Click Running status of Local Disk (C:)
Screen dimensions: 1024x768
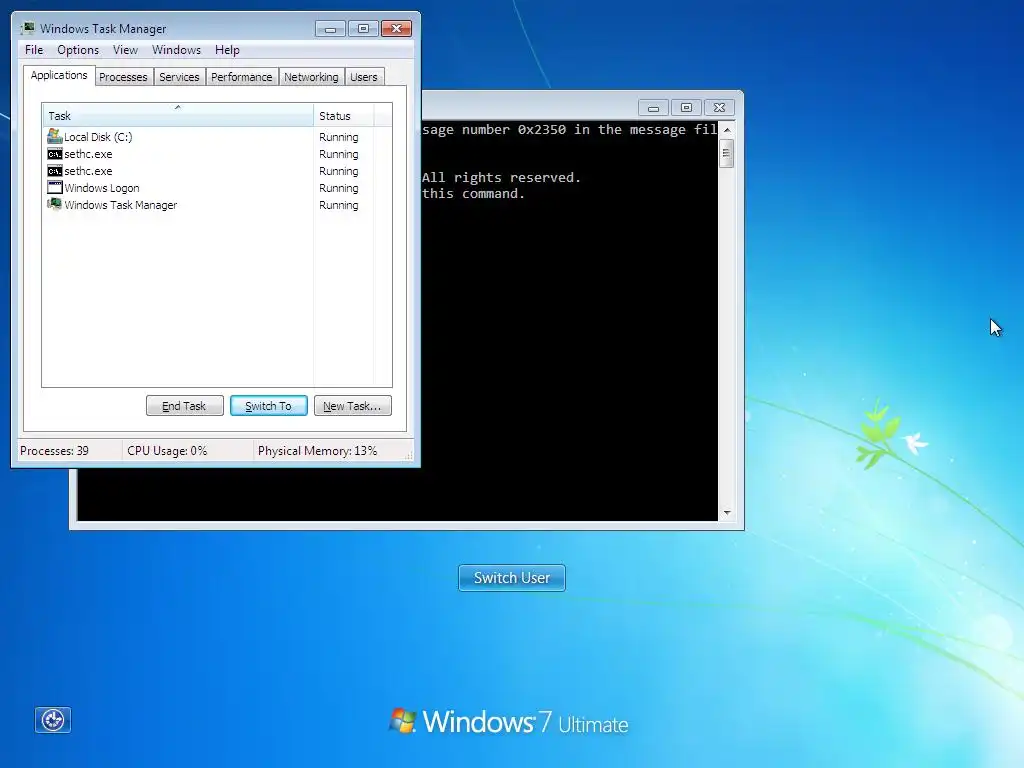click(x=338, y=137)
